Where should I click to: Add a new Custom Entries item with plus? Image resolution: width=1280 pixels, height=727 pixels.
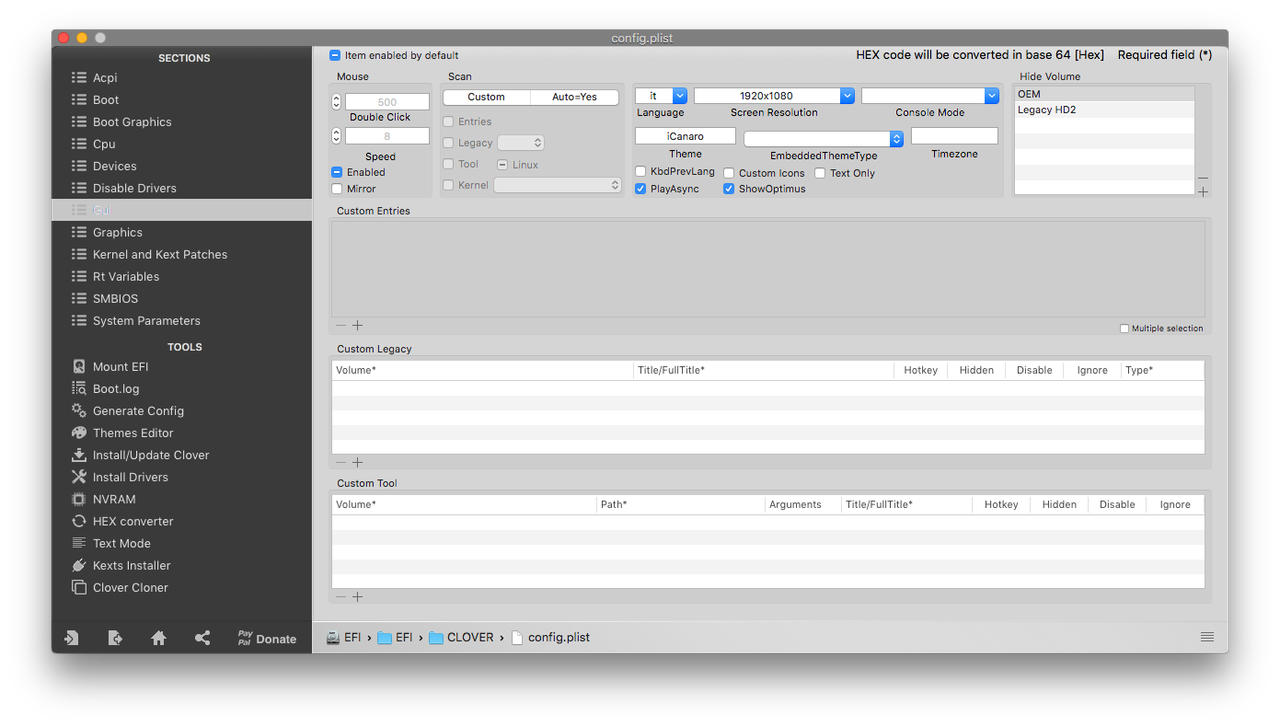point(357,325)
